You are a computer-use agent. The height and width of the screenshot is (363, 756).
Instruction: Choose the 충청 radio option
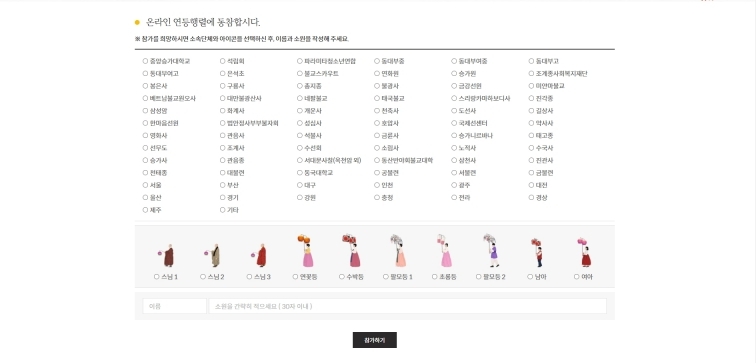[377, 197]
